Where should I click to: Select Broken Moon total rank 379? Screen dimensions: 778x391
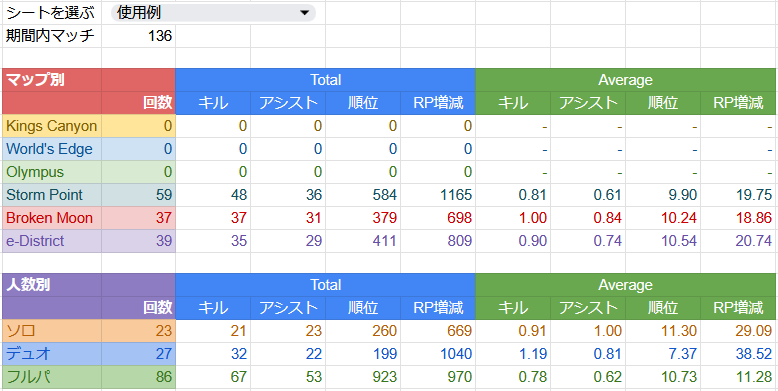pyautogui.click(x=363, y=218)
